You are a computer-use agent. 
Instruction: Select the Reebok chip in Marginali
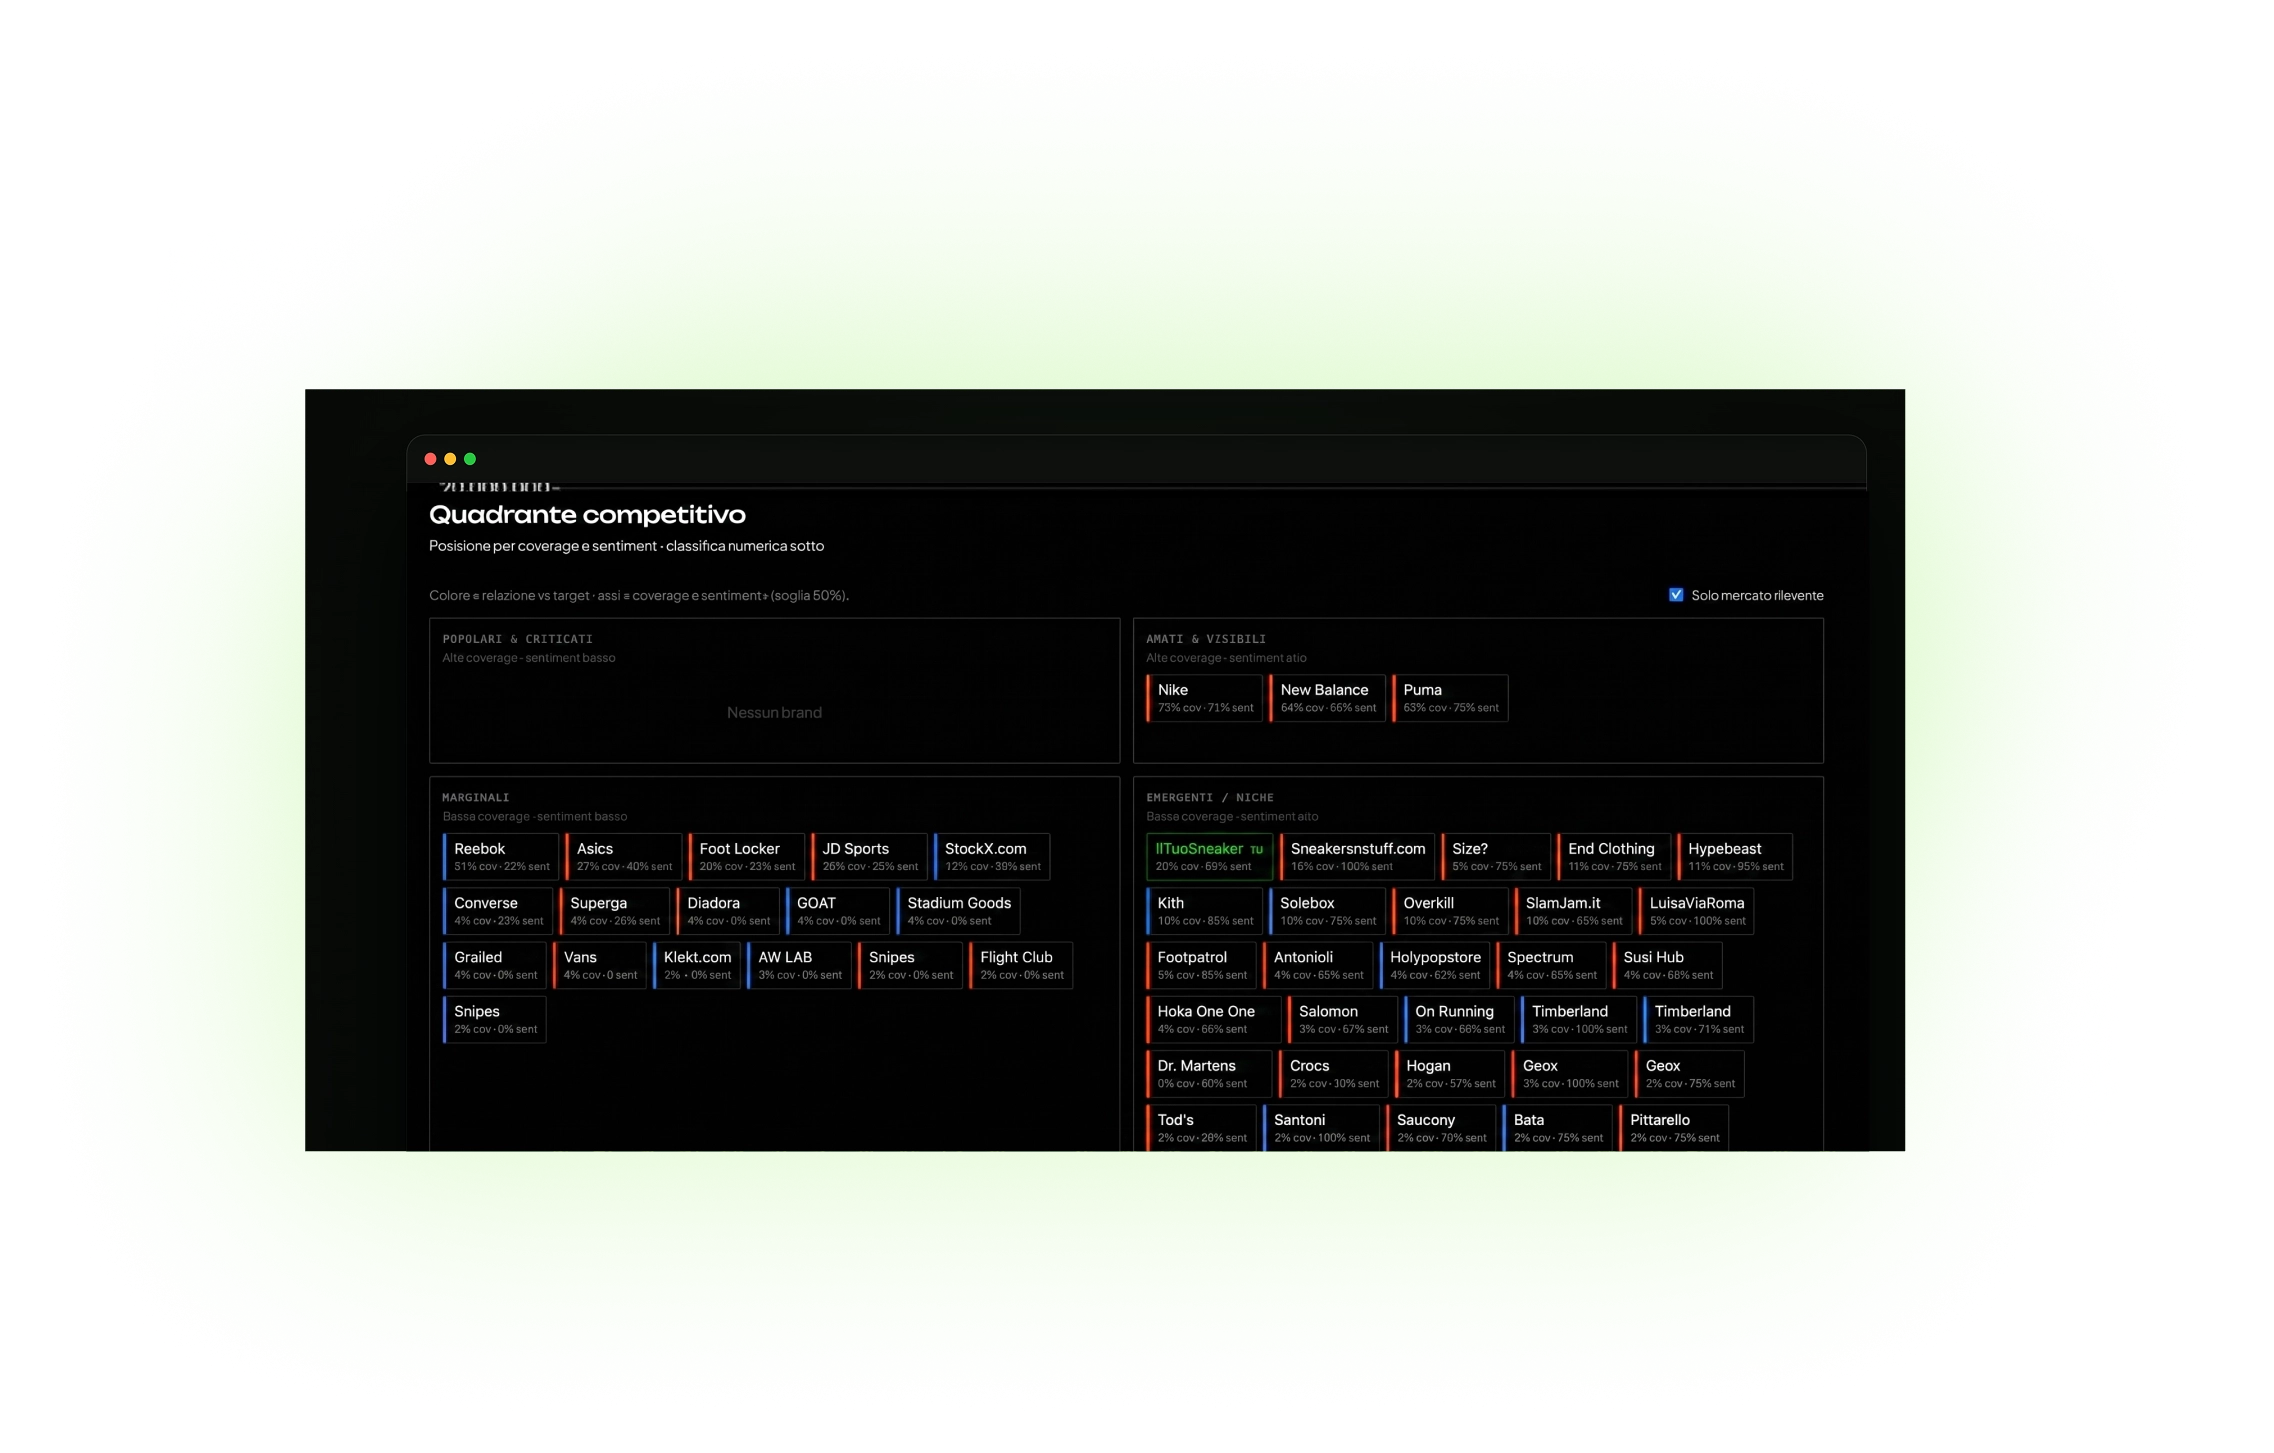(501, 857)
